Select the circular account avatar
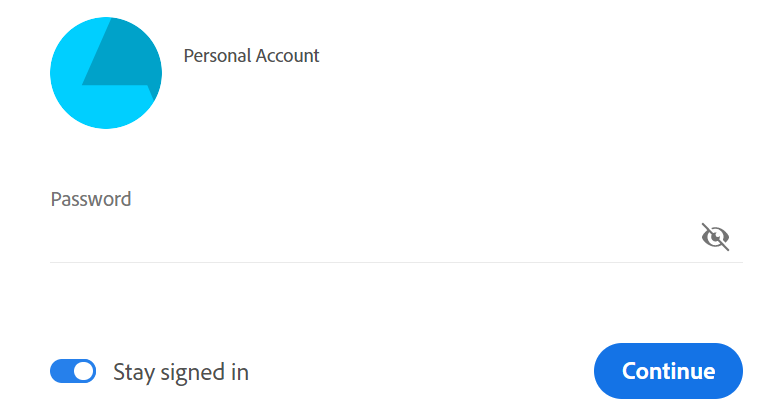This screenshot has height=418, width=760. (x=105, y=73)
